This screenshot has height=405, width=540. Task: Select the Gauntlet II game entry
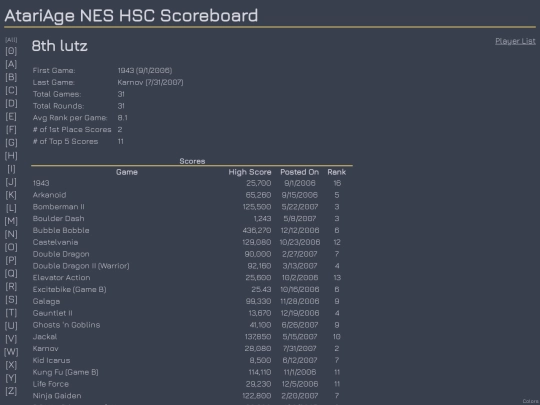(53, 313)
